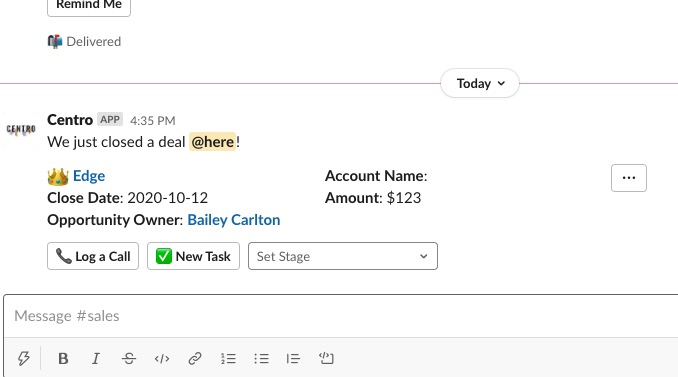This screenshot has width=678, height=377.
Task: Insert a code block
Action: (326, 358)
